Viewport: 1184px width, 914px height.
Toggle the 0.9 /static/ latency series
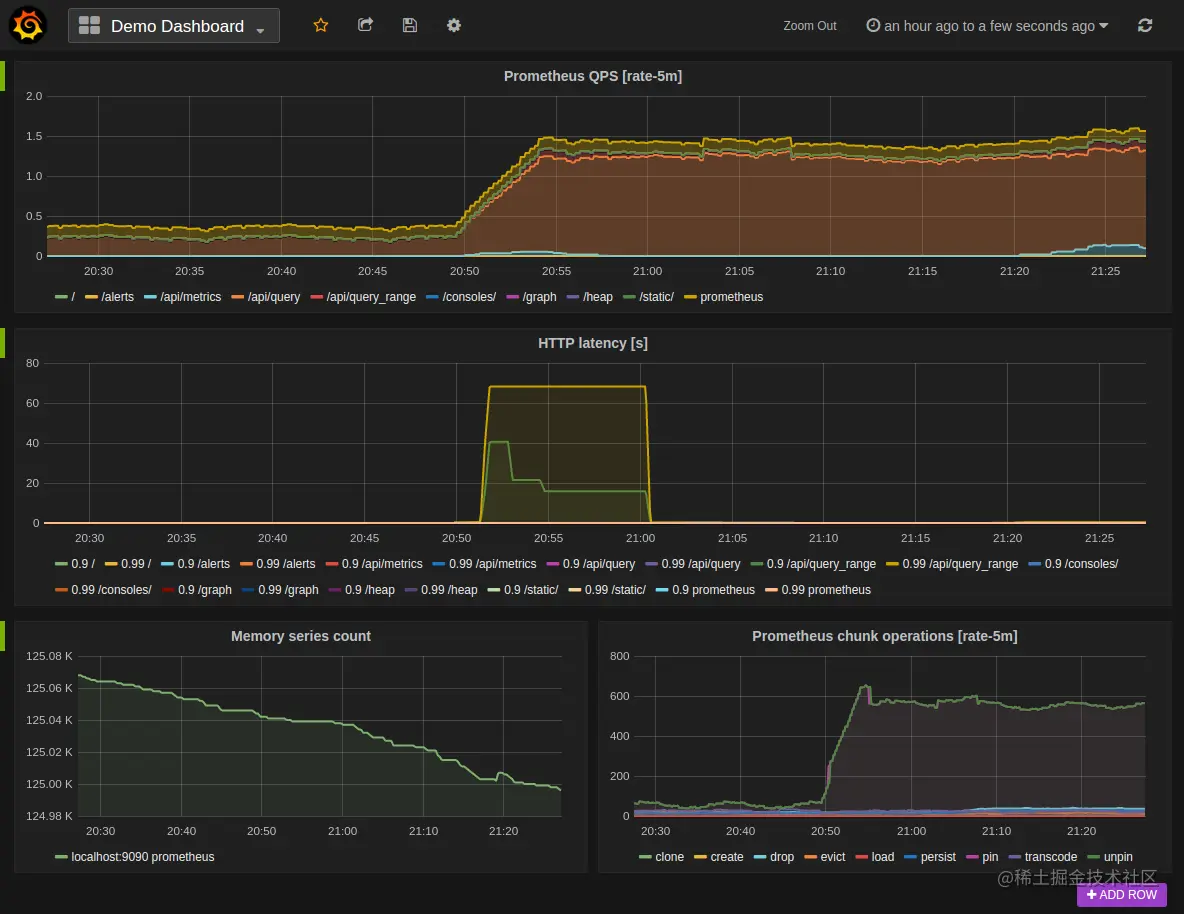click(531, 589)
